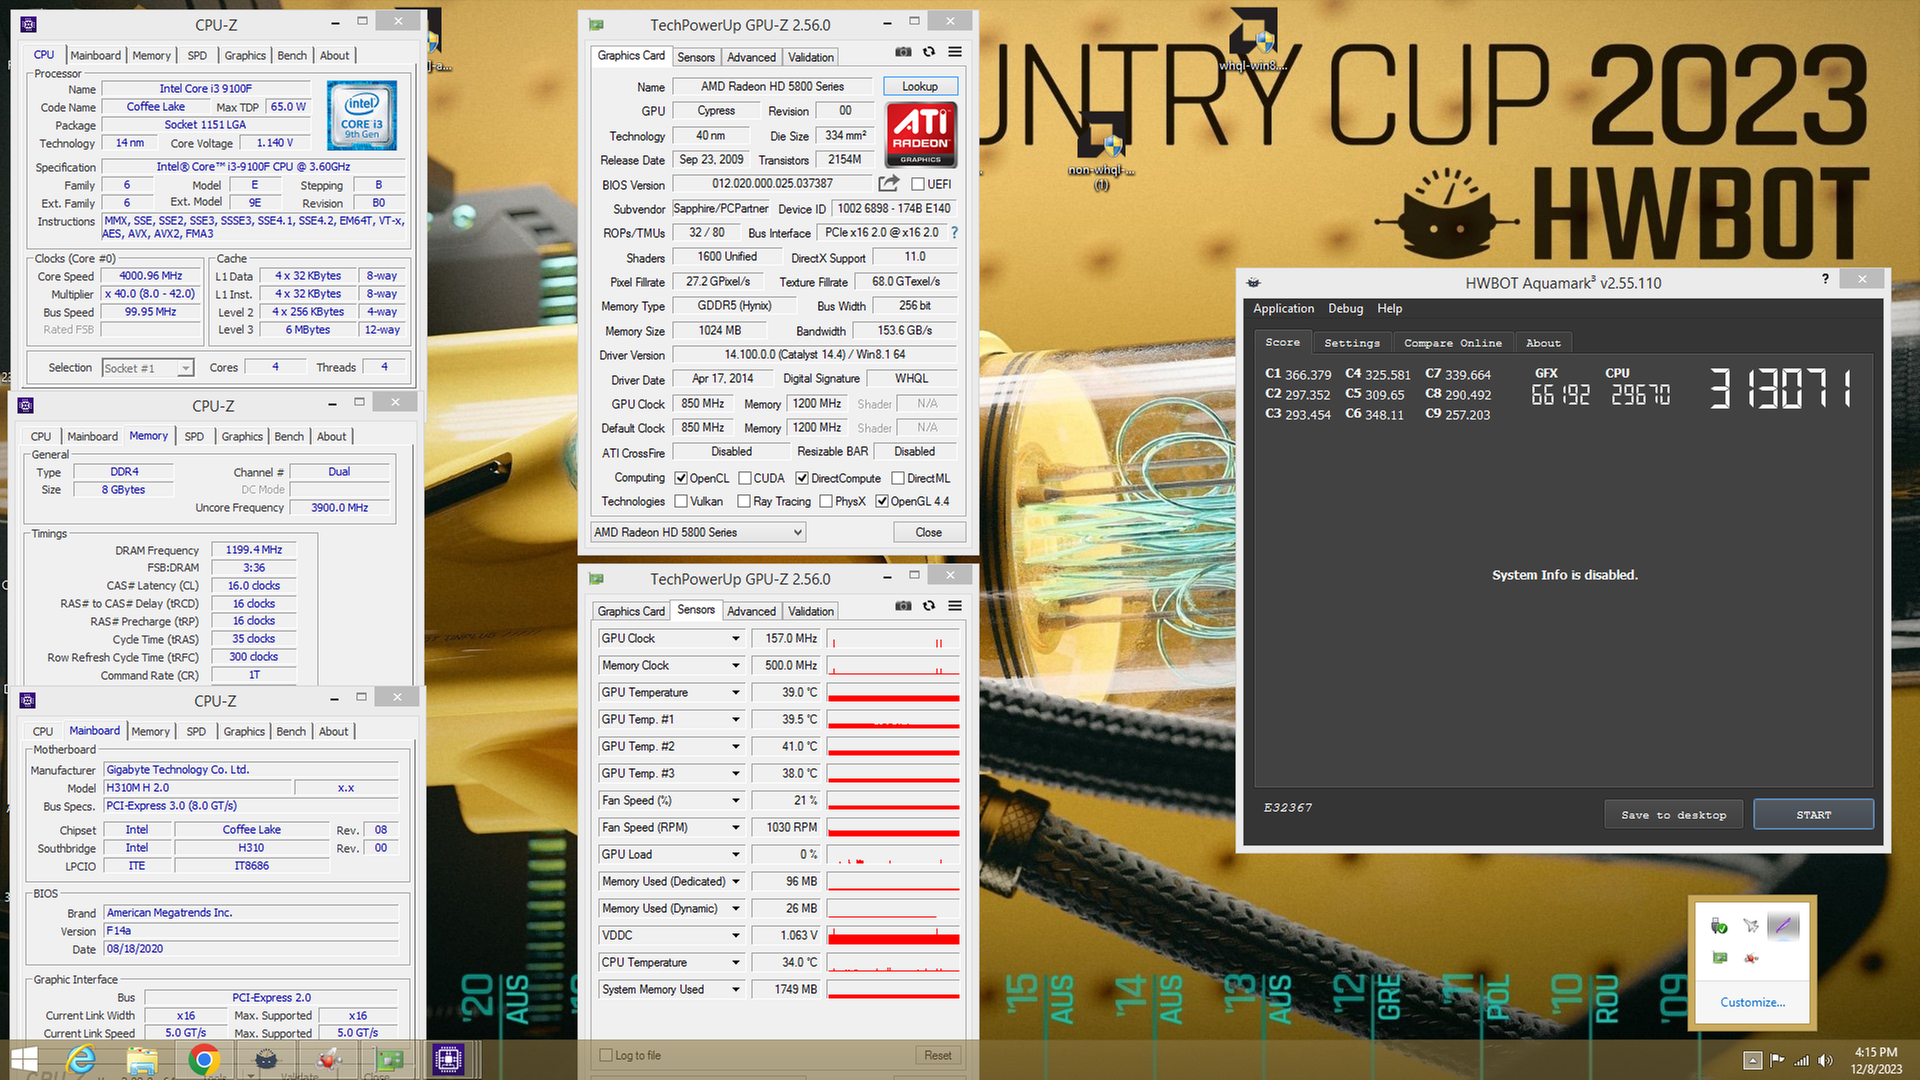Click the hidden icons arrow in system tray
Screen dimensions: 1920x1080
click(x=1752, y=1060)
